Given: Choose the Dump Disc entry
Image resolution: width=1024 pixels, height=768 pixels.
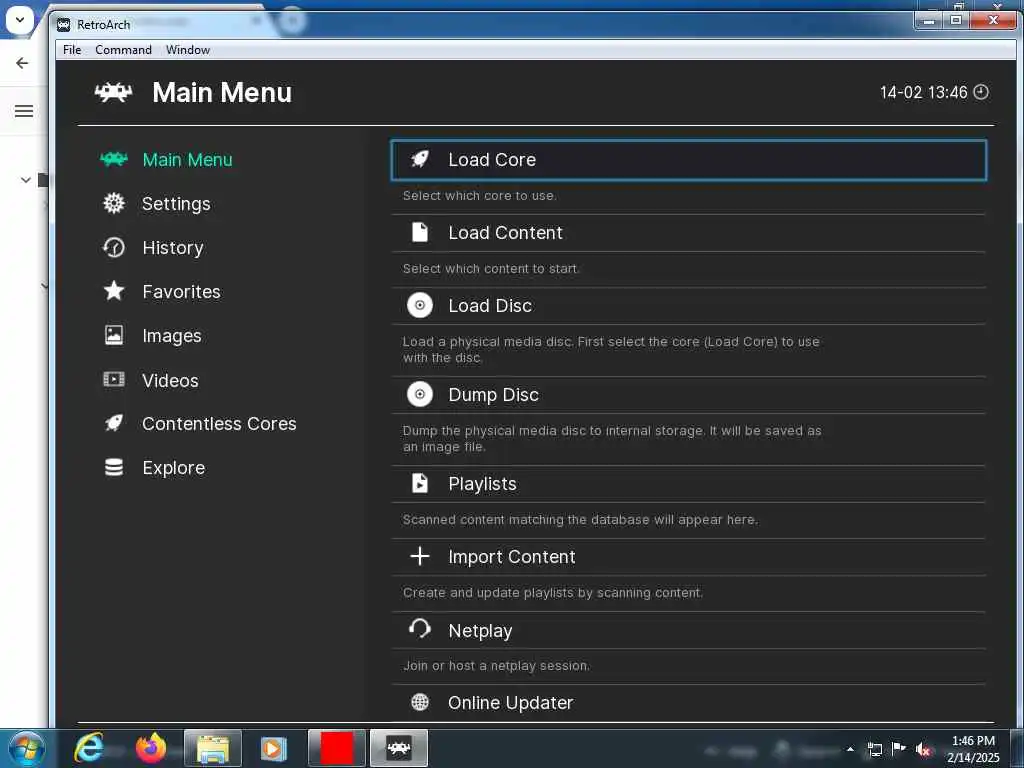Looking at the screenshot, I should [x=688, y=394].
